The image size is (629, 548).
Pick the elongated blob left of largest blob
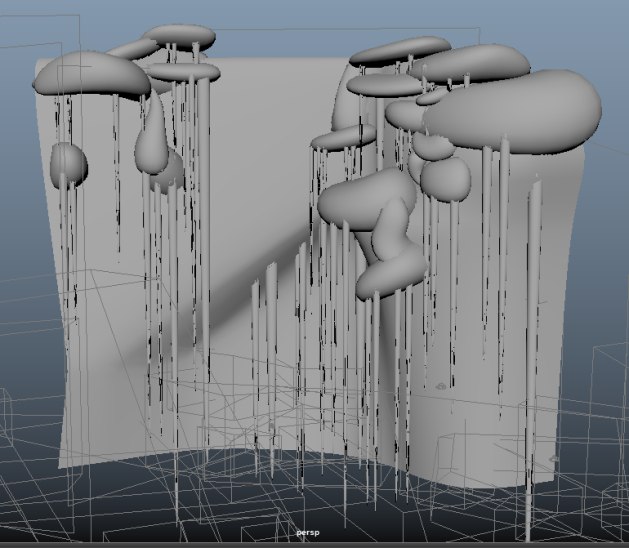(x=474, y=63)
